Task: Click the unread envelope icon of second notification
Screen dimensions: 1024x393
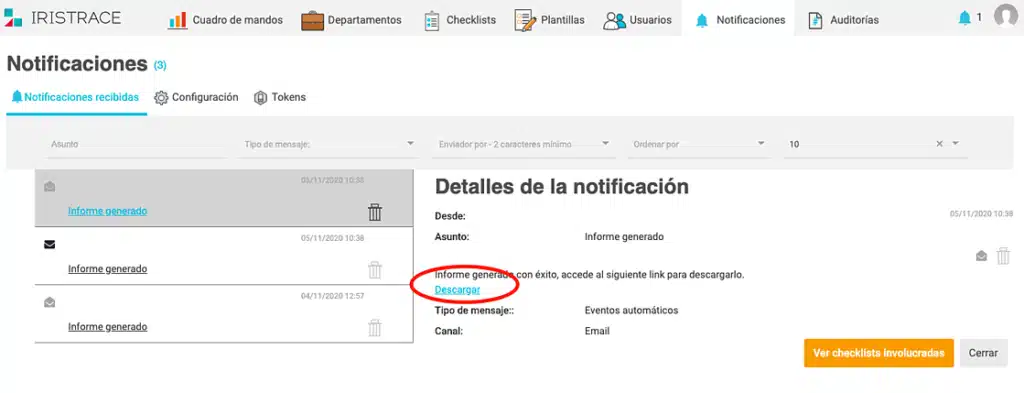Action: (50, 245)
